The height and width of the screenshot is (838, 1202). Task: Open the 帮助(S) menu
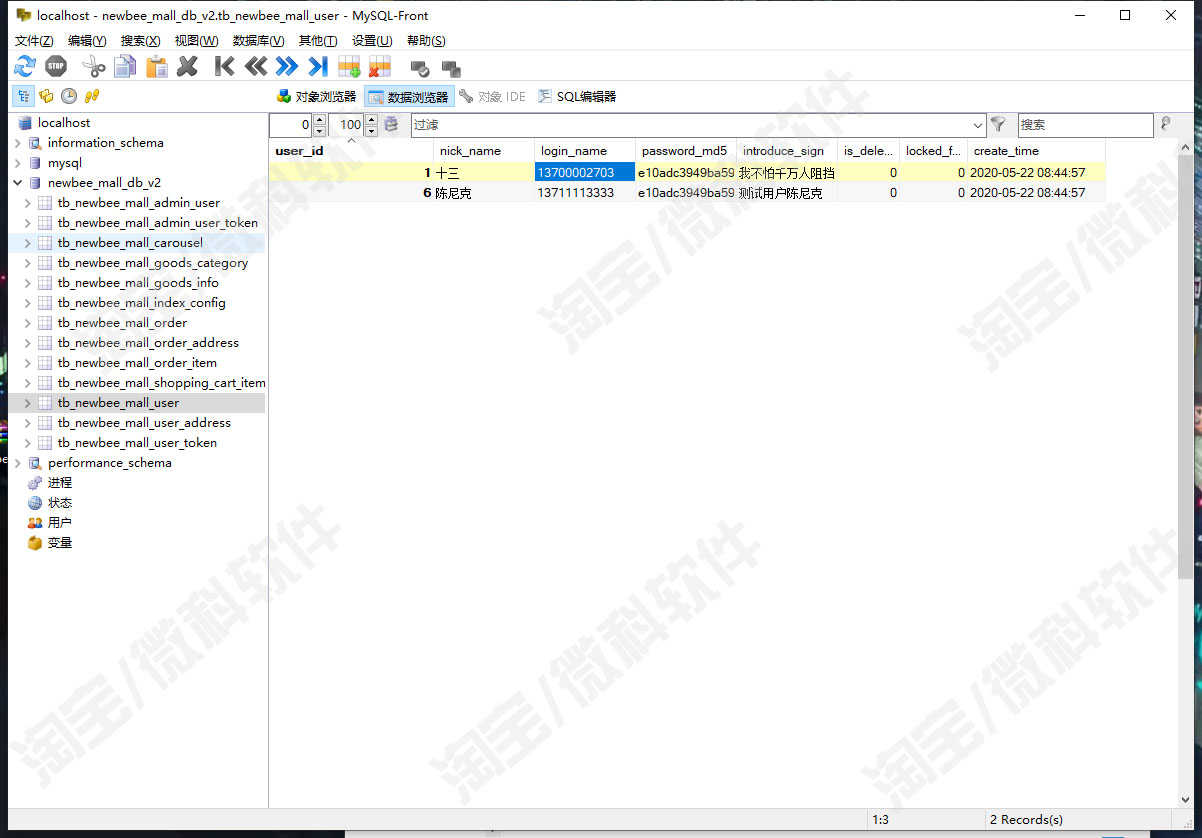pos(426,40)
